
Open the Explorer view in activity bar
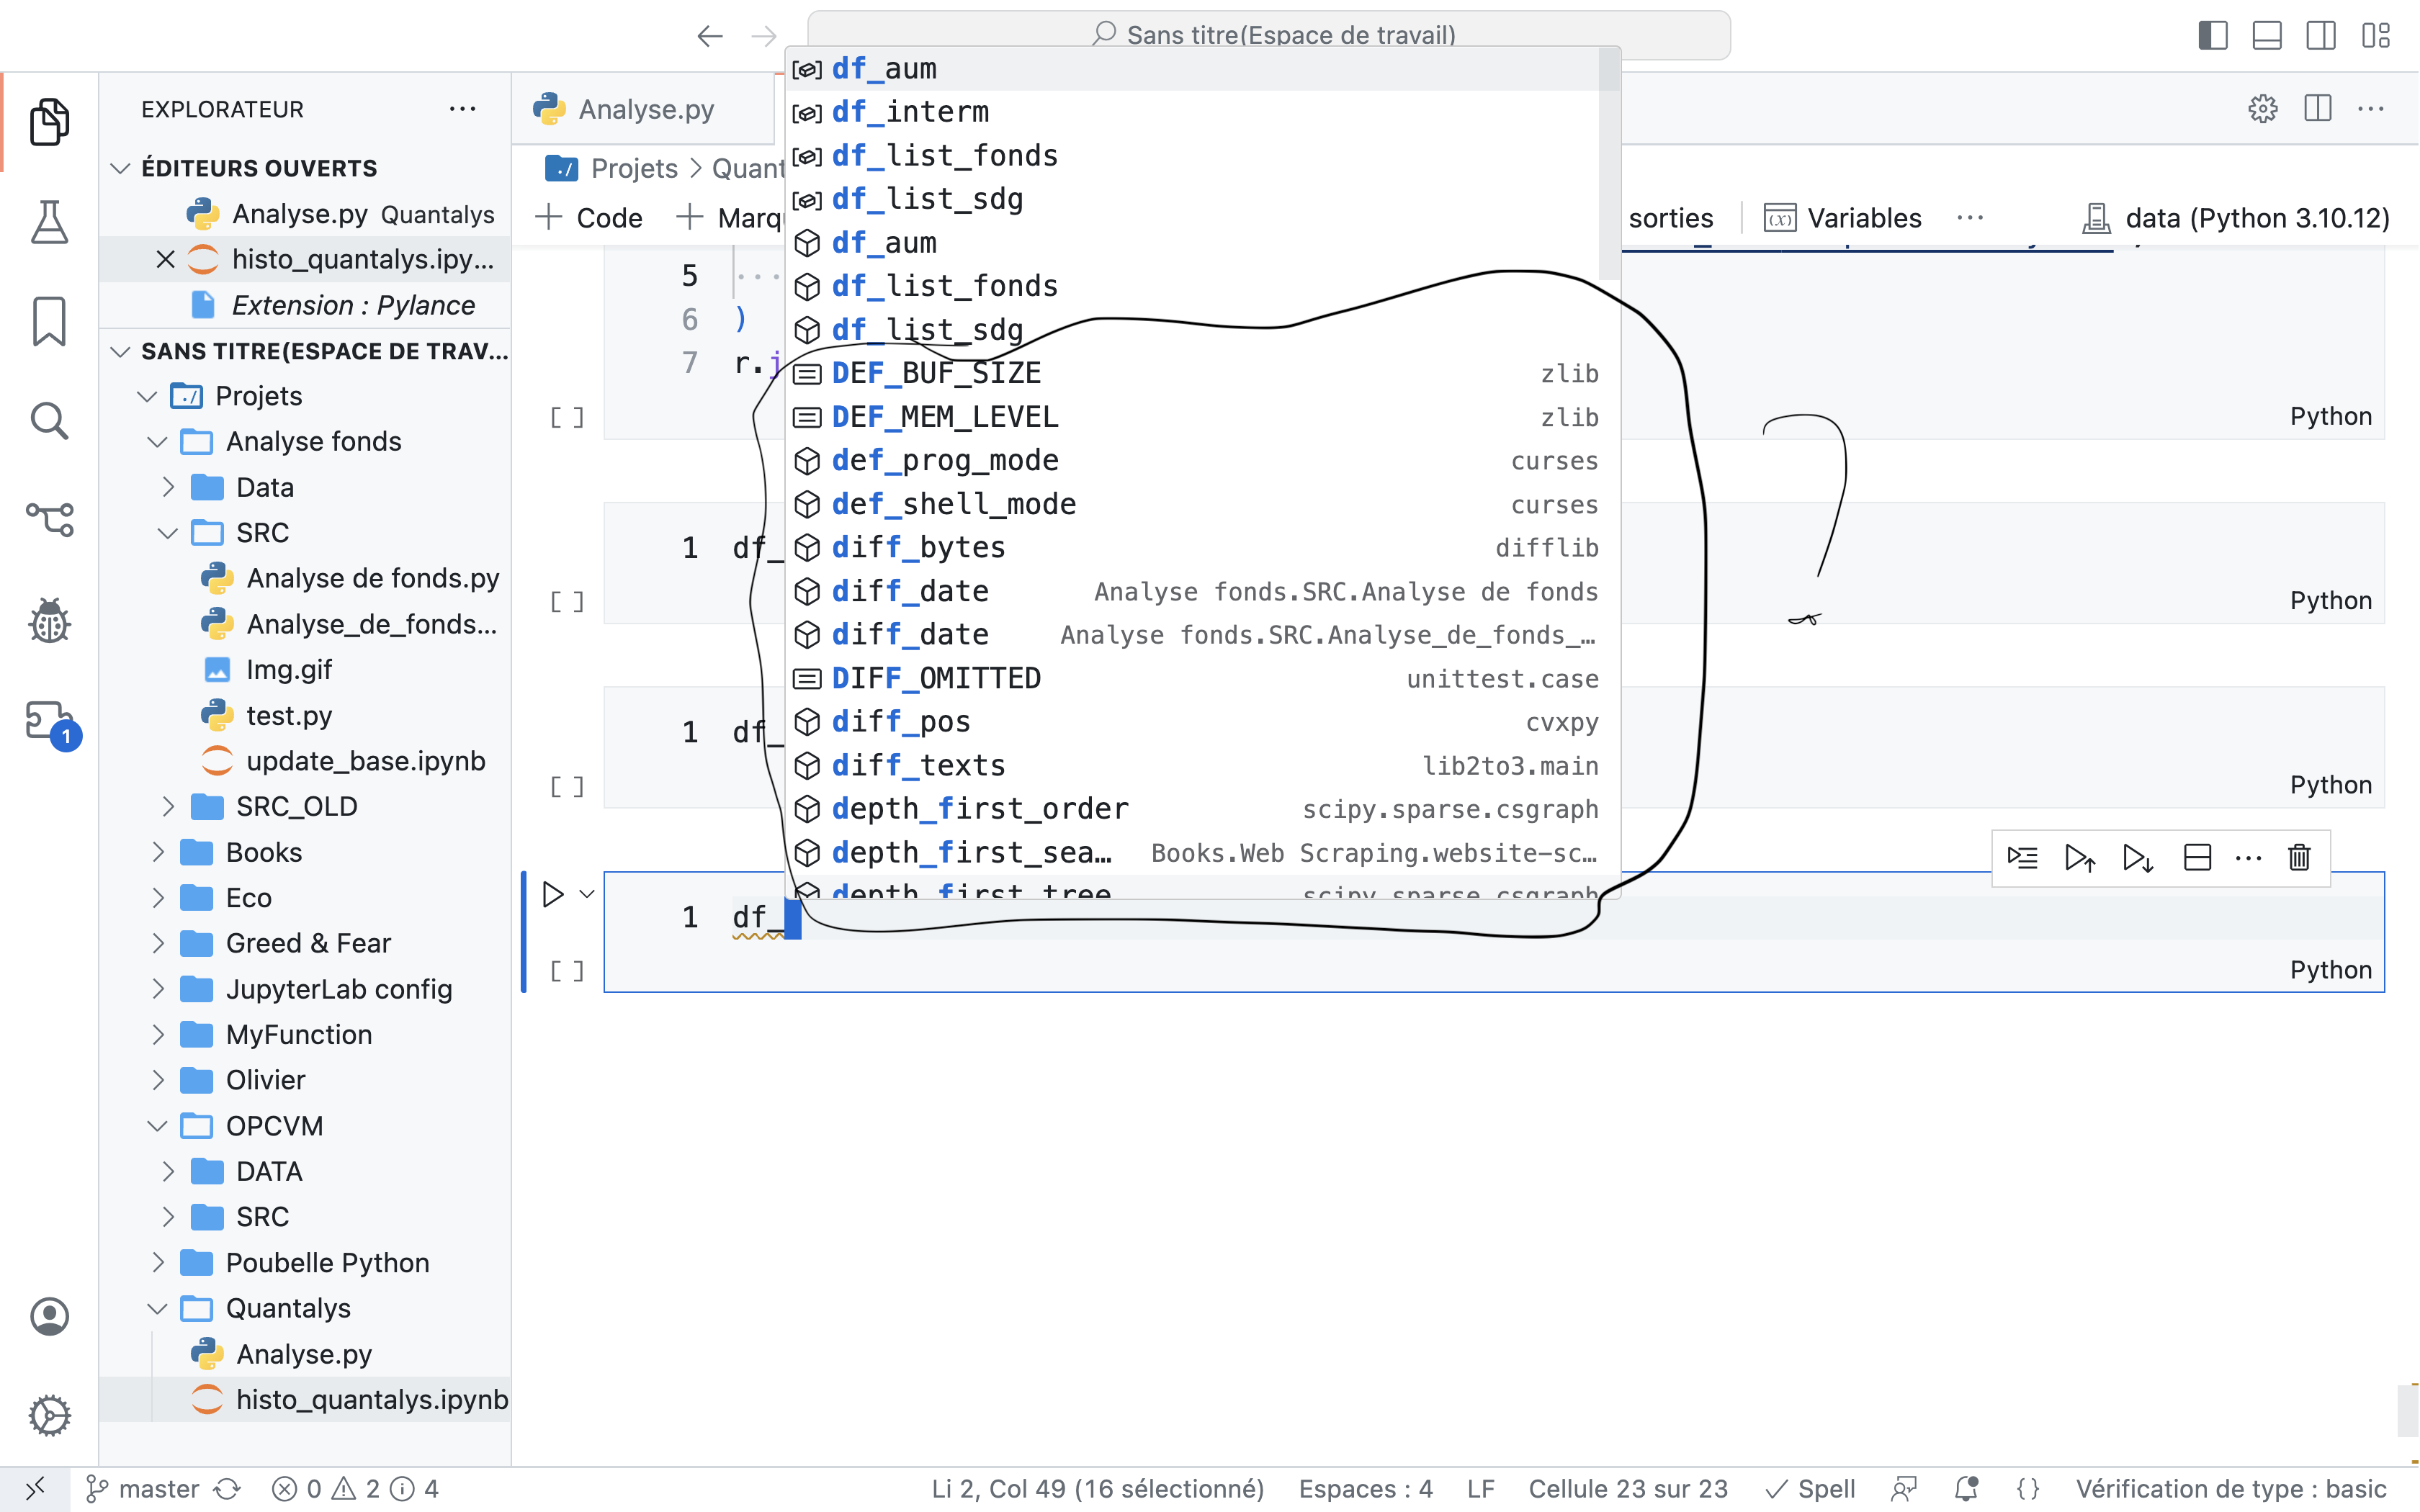point(49,122)
